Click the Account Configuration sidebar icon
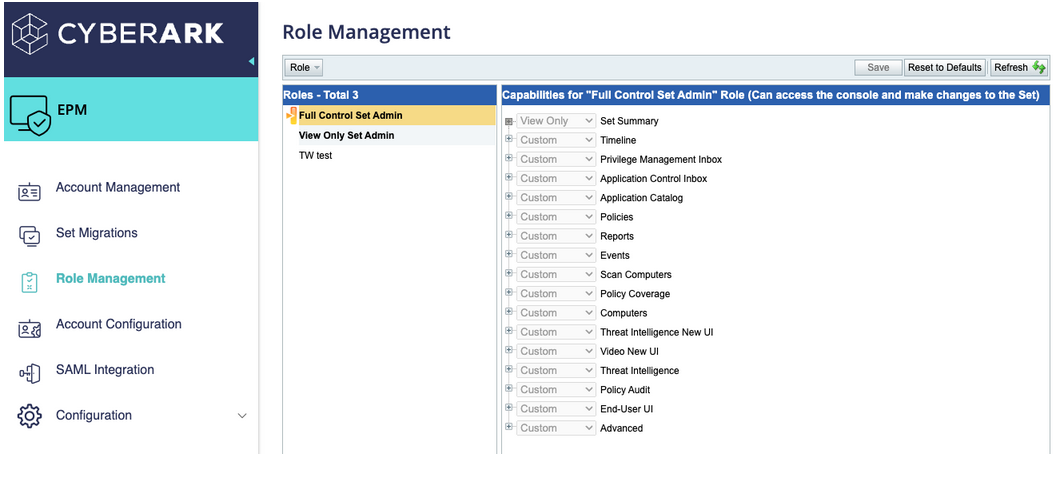 pyautogui.click(x=30, y=328)
